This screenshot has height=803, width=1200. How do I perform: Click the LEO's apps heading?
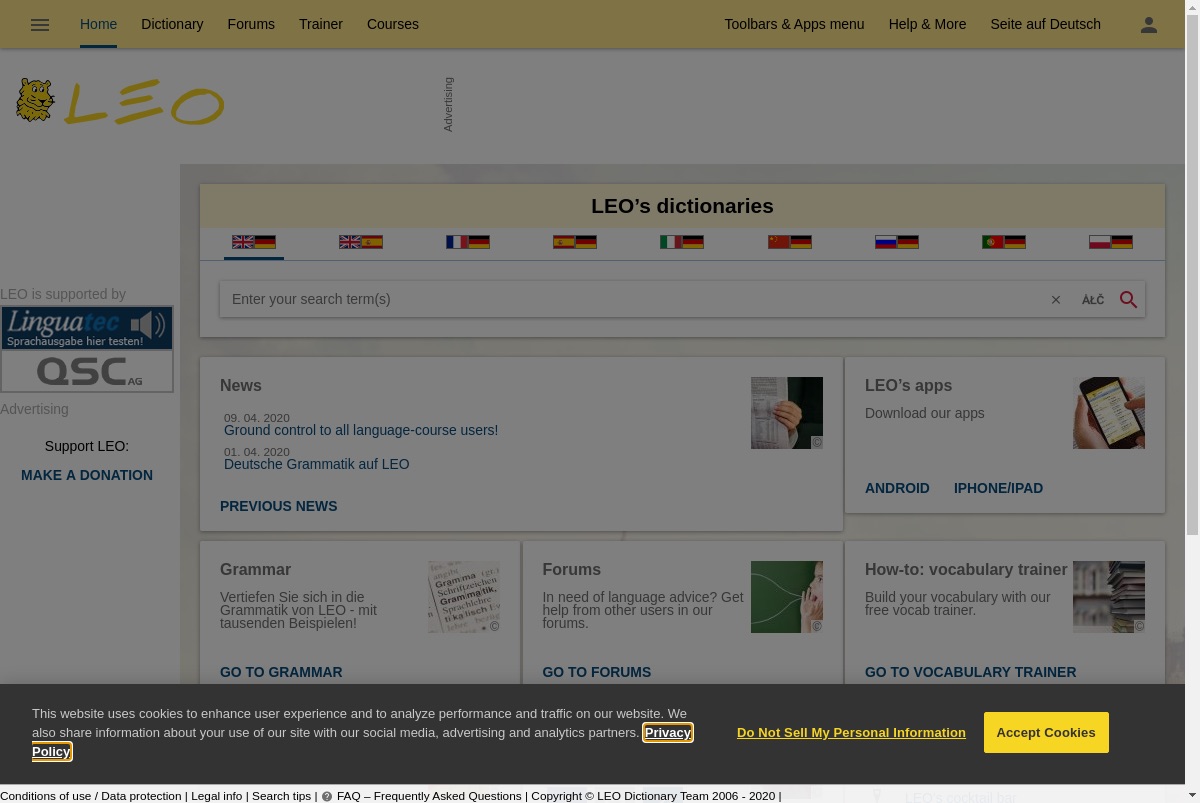pyautogui.click(x=908, y=386)
